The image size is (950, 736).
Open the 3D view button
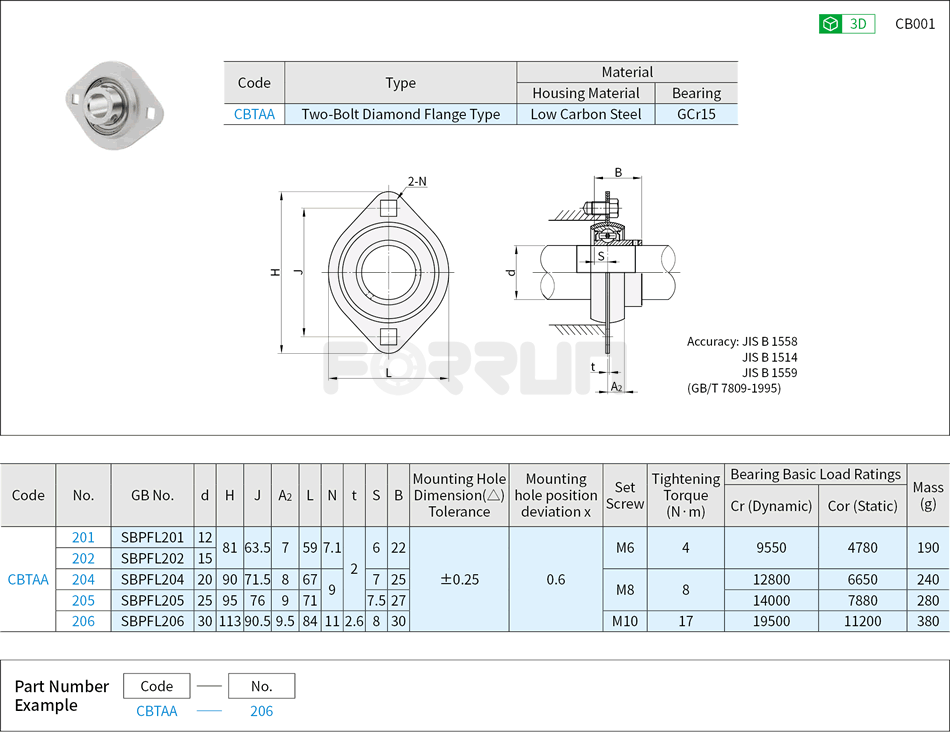[847, 24]
